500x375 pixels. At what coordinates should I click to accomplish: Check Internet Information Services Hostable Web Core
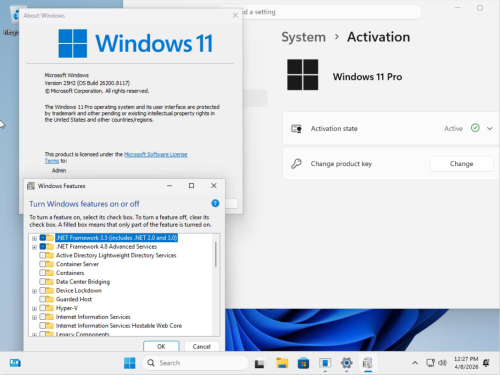(x=43, y=326)
